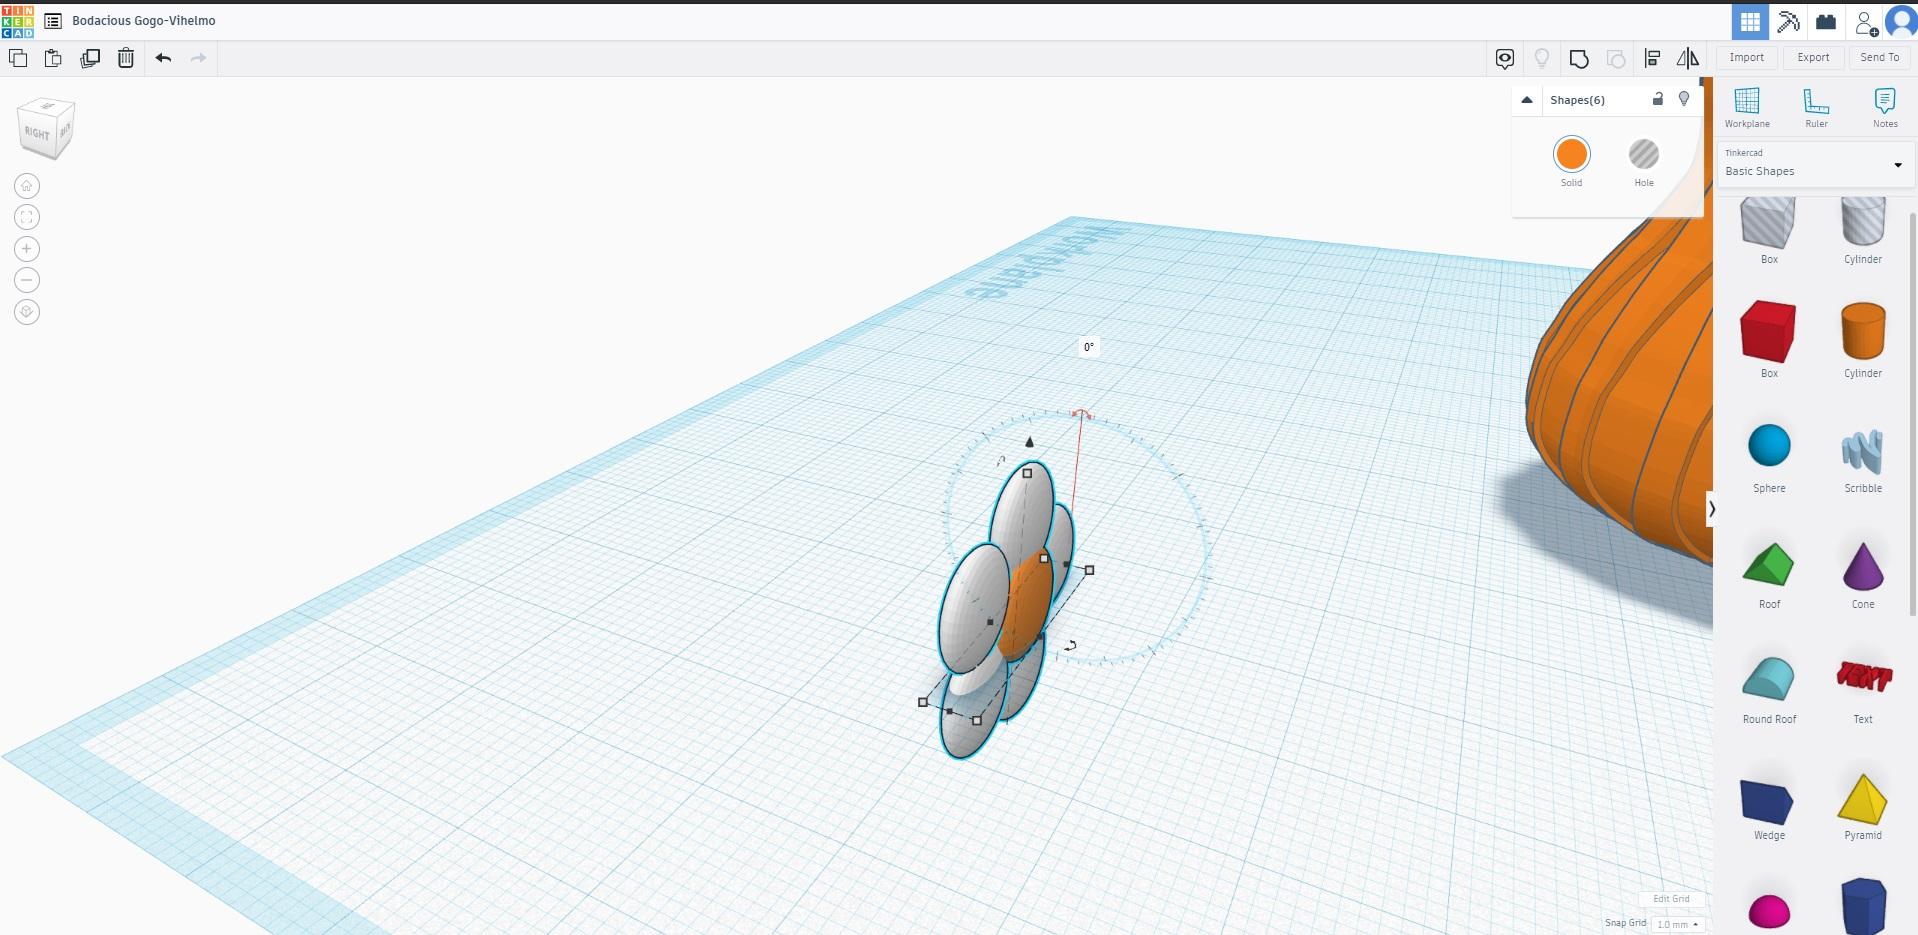Open the Blocks pickaxe mode
This screenshot has height=935, width=1918.
(1788, 22)
